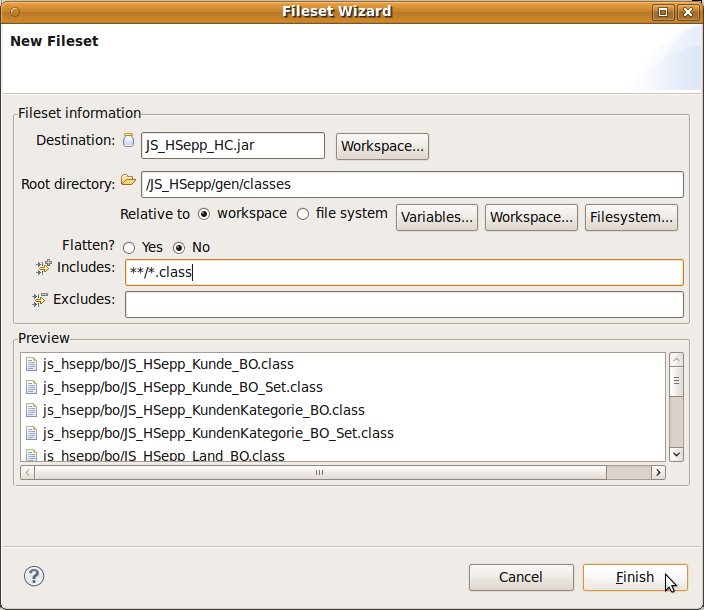Set Flatten to No
Viewport: 704px width, 610px height.
[x=180, y=247]
